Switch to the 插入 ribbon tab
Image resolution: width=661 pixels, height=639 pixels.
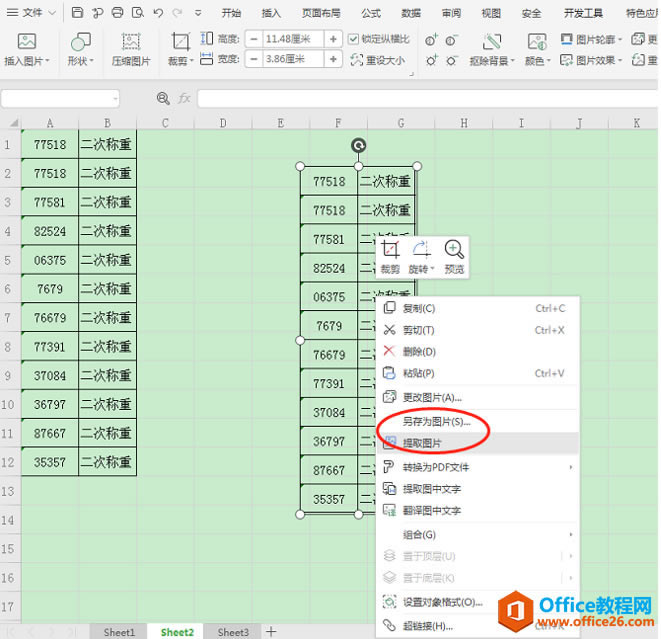[x=271, y=13]
